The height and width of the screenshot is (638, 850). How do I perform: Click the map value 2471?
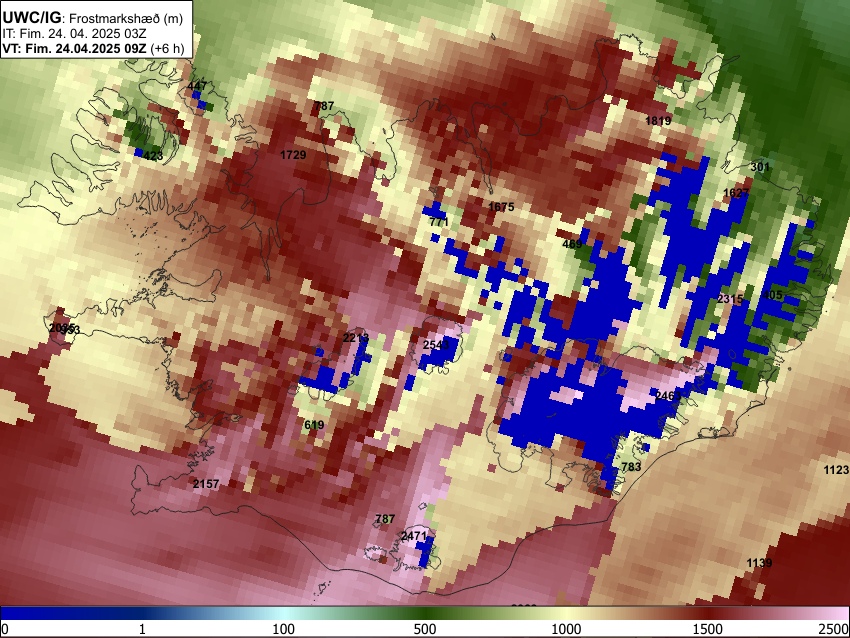tap(414, 536)
